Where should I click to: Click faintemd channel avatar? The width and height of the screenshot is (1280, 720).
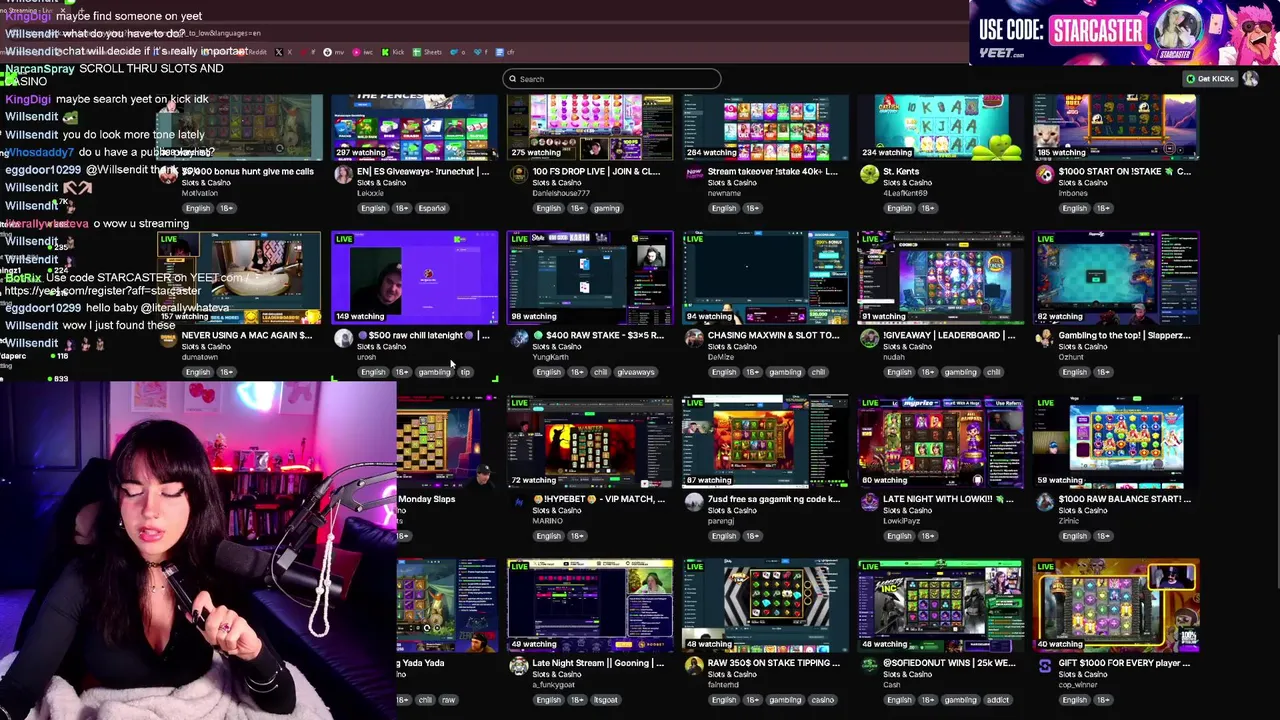click(x=694, y=667)
